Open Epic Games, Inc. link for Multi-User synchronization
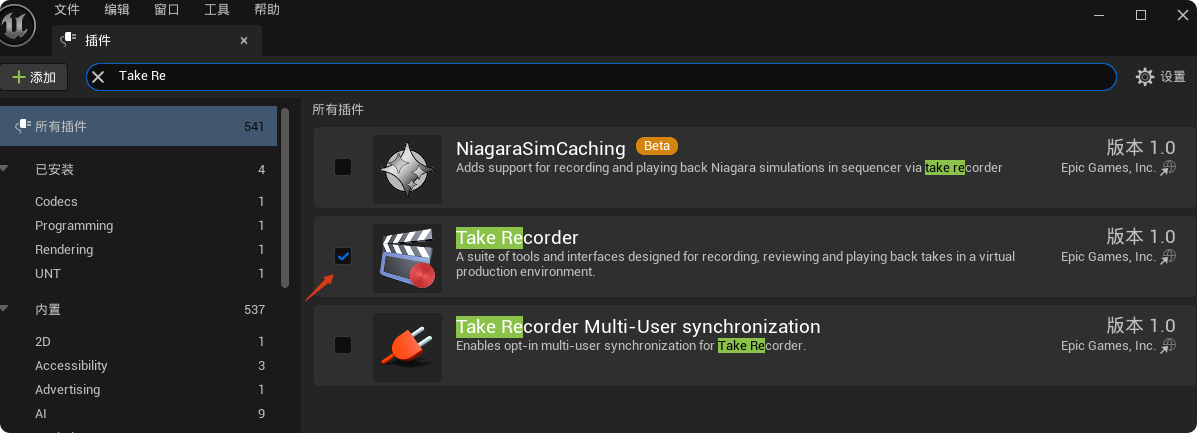The height and width of the screenshot is (433, 1197). tap(1108, 346)
